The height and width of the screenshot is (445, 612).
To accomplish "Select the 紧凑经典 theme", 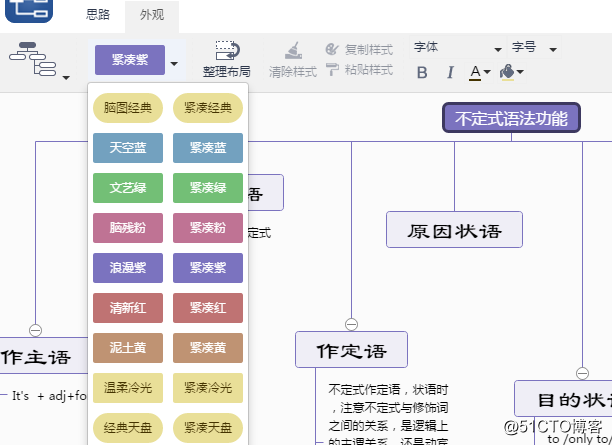I will point(208,108).
